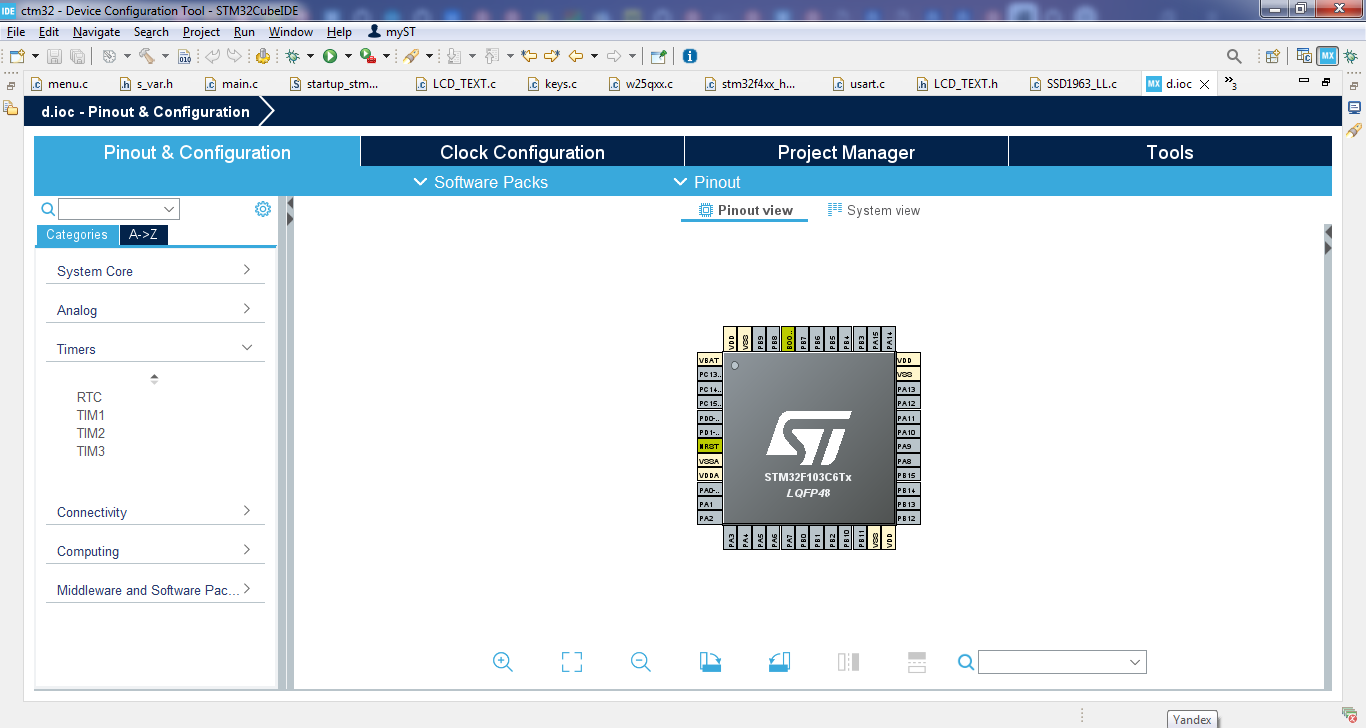Select TIM3 in the Timers list
This screenshot has height=728, width=1366.
tap(90, 451)
